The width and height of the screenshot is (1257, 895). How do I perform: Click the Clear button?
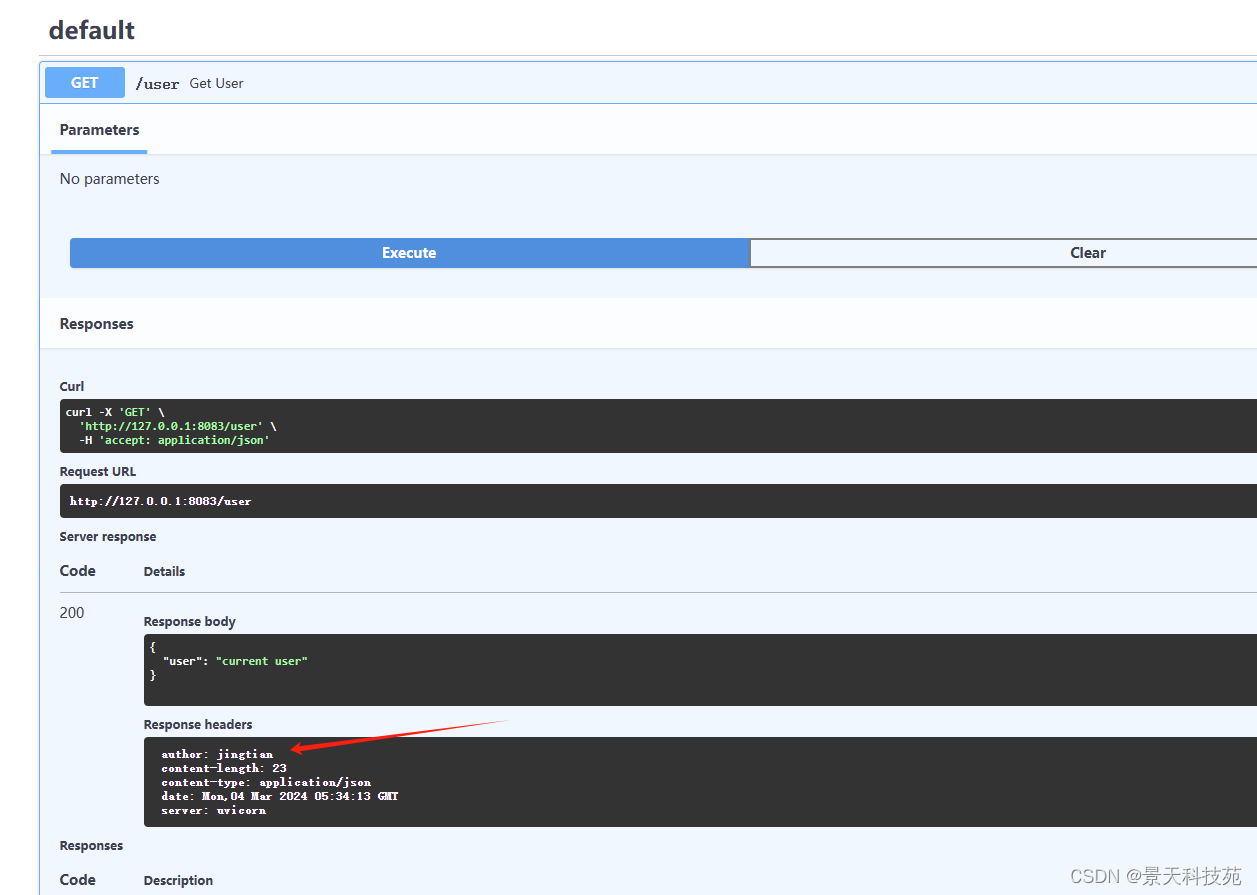pos(1003,253)
